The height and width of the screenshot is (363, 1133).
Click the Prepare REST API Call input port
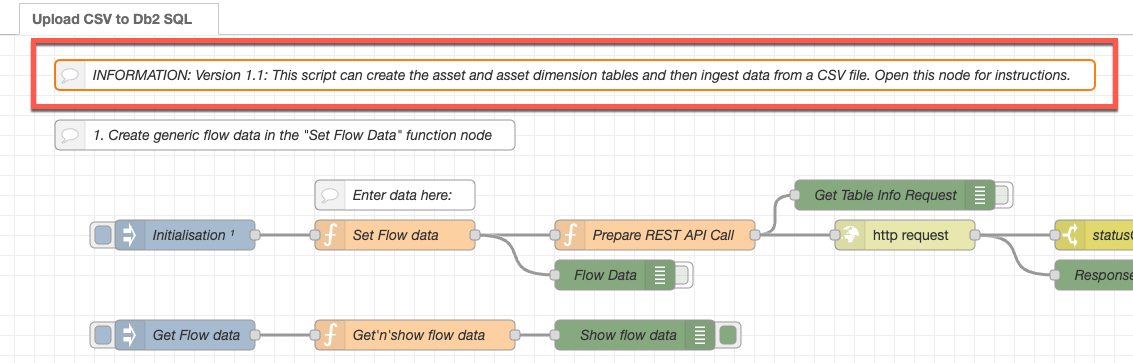click(554, 235)
